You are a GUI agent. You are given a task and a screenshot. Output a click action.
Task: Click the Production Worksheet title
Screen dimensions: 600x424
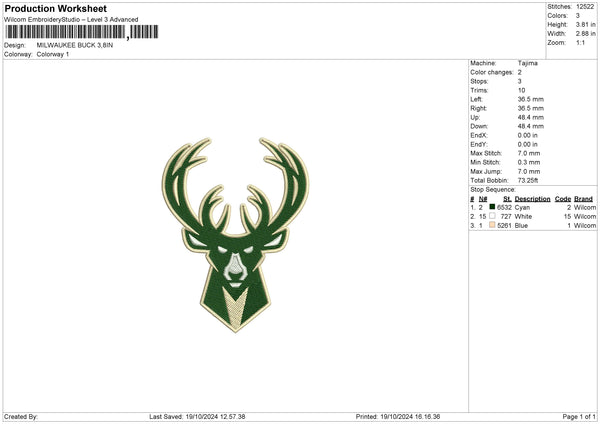click(x=55, y=8)
